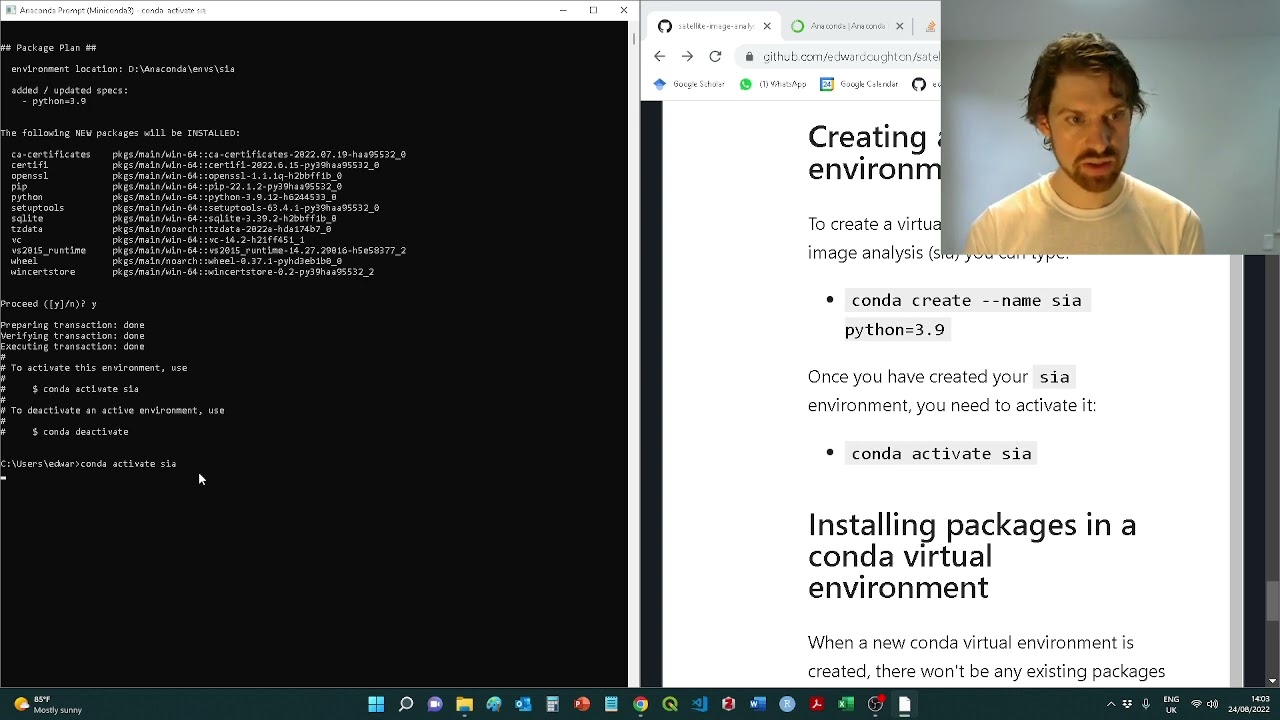Click 'Proceed ([y]/n)? y' line in terminal
The image size is (1280, 720).
tap(48, 304)
